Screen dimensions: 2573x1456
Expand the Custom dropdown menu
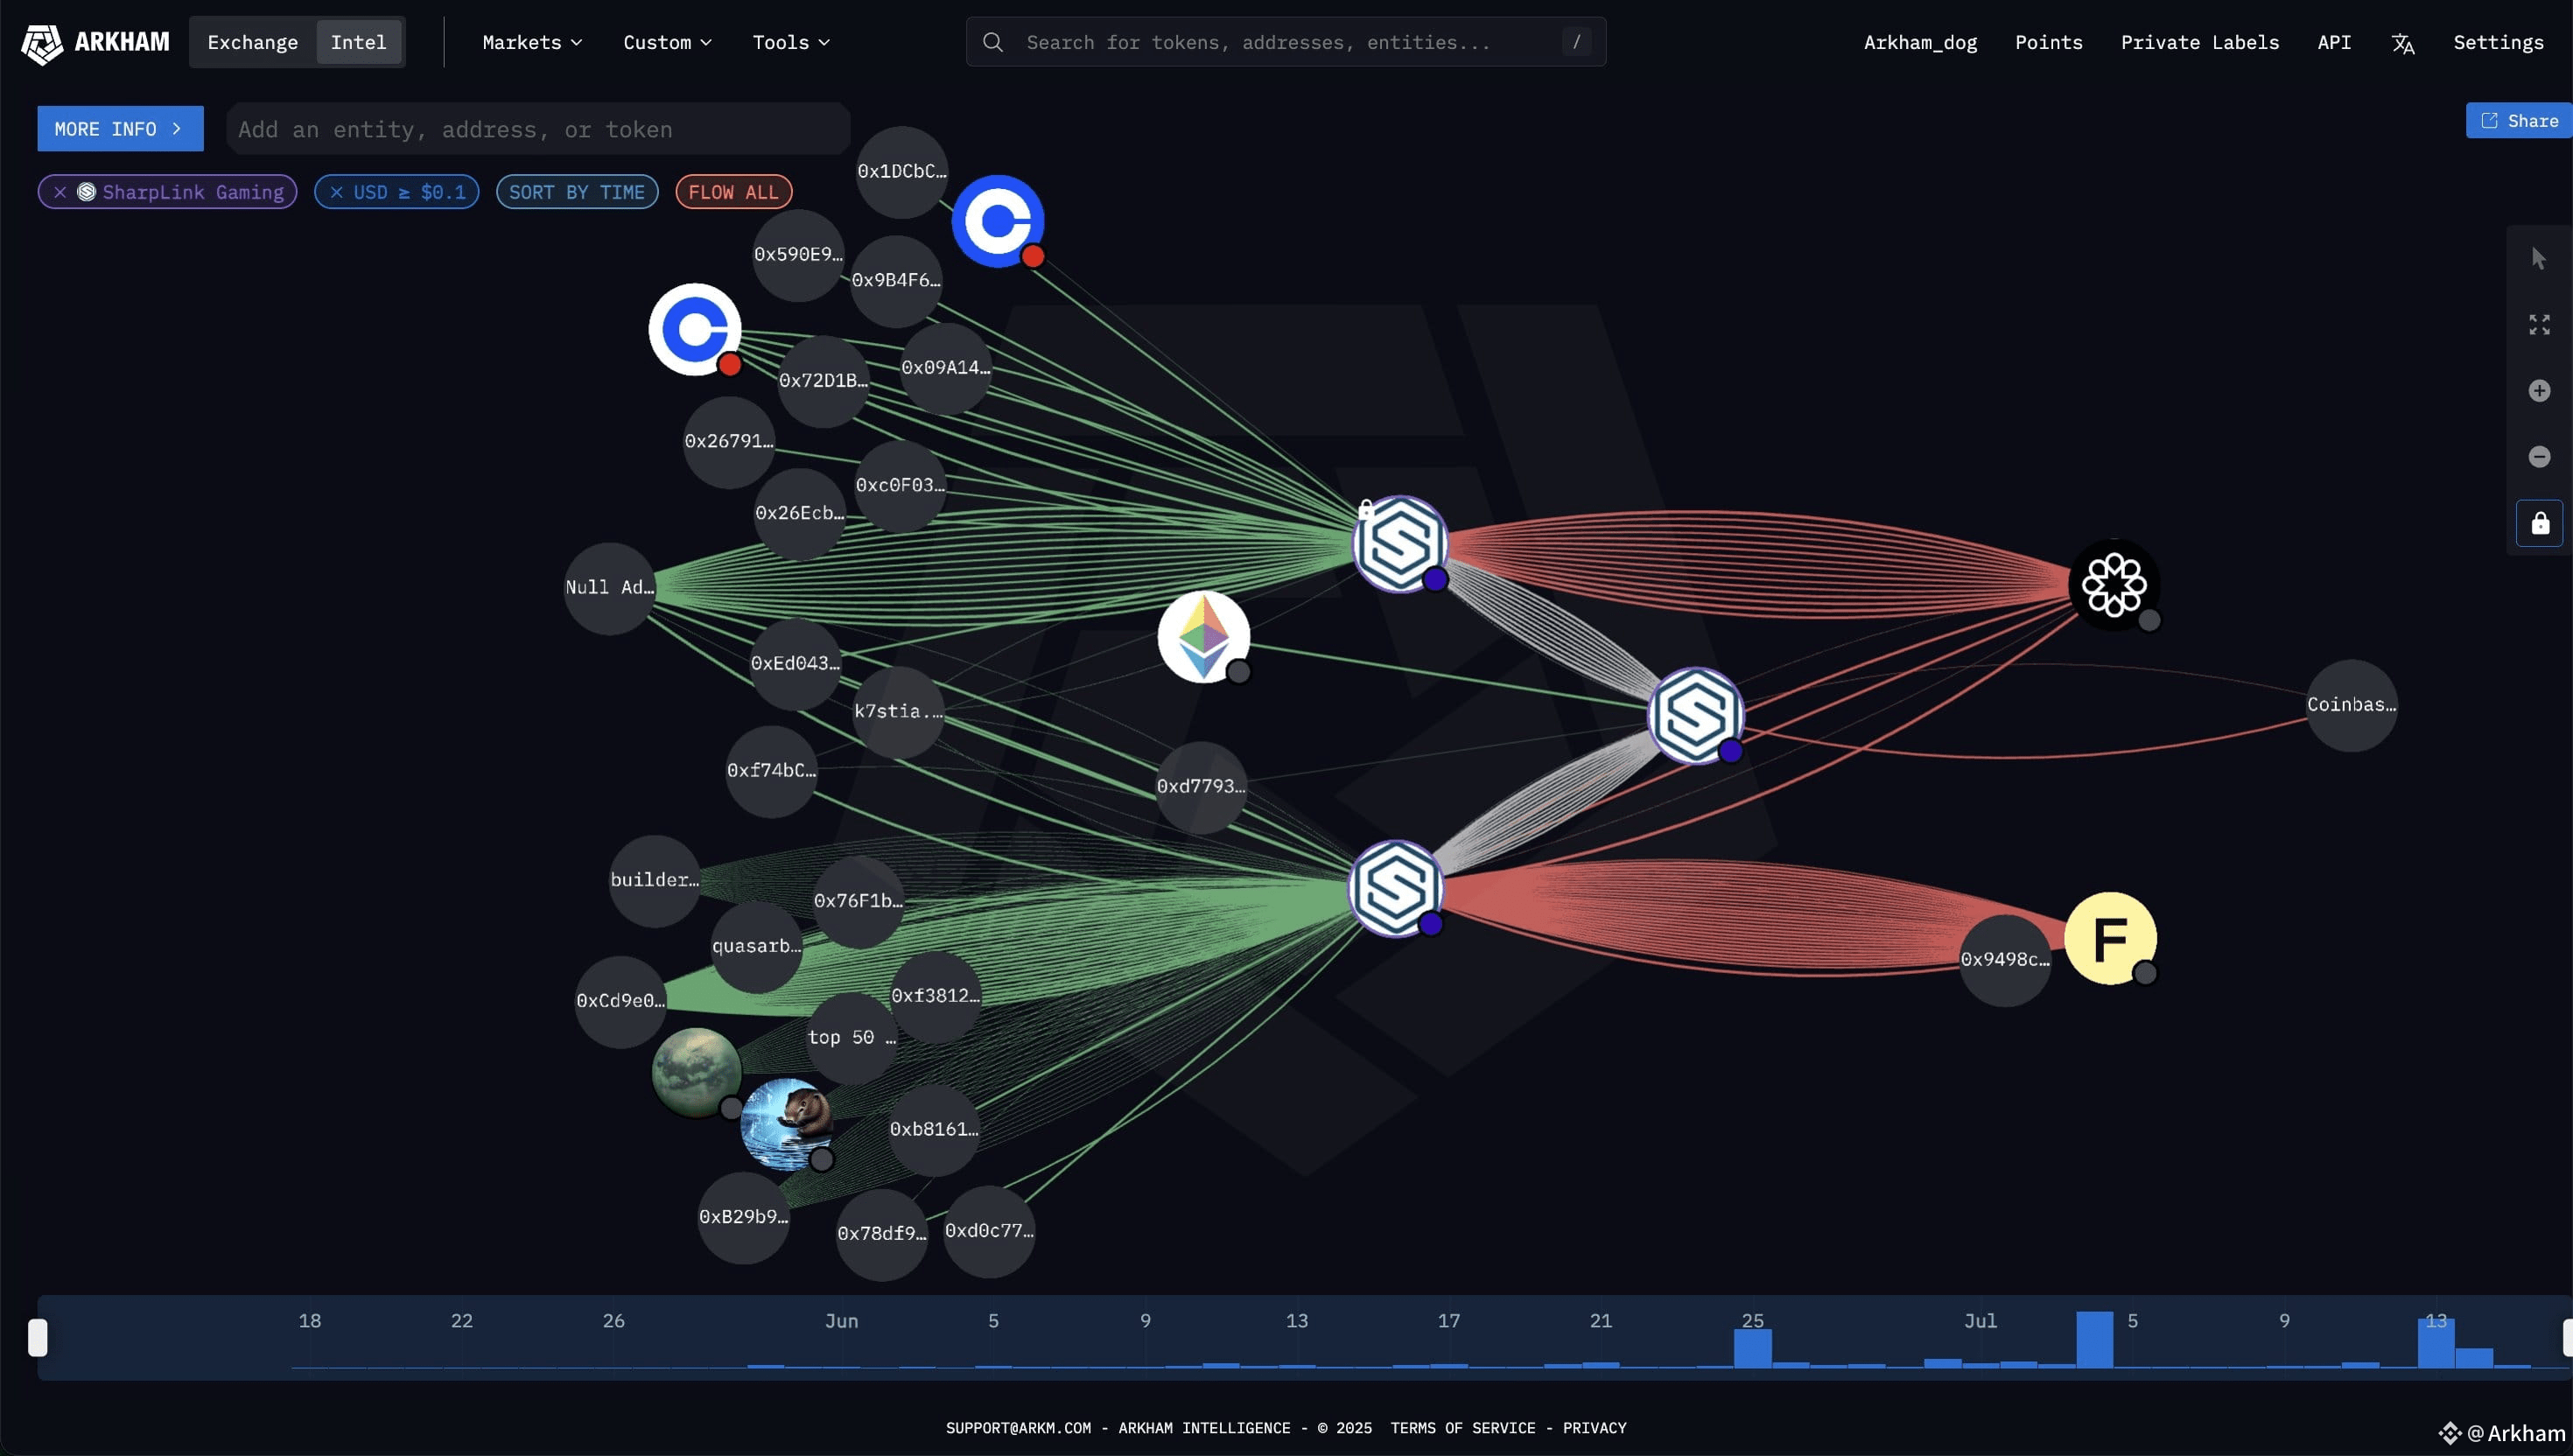coord(667,42)
